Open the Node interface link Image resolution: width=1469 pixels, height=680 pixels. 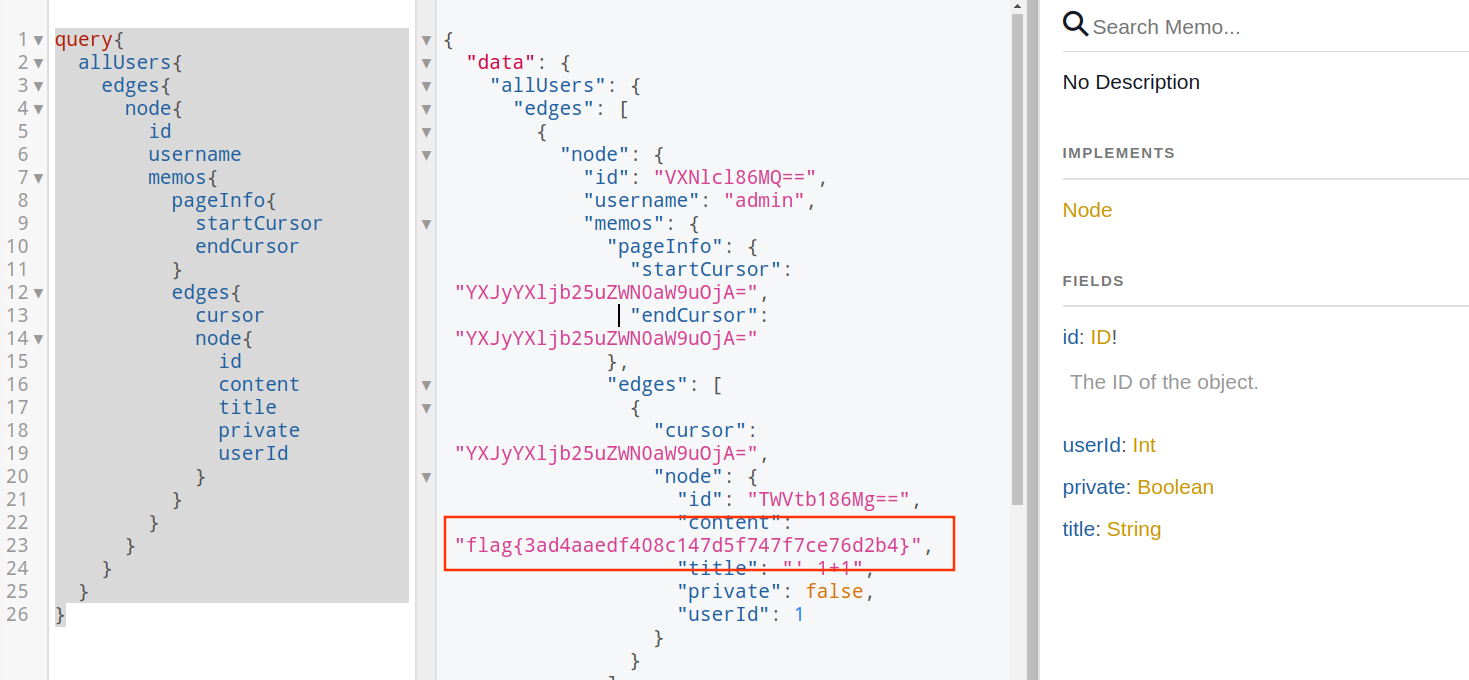pyautogui.click(x=1087, y=210)
